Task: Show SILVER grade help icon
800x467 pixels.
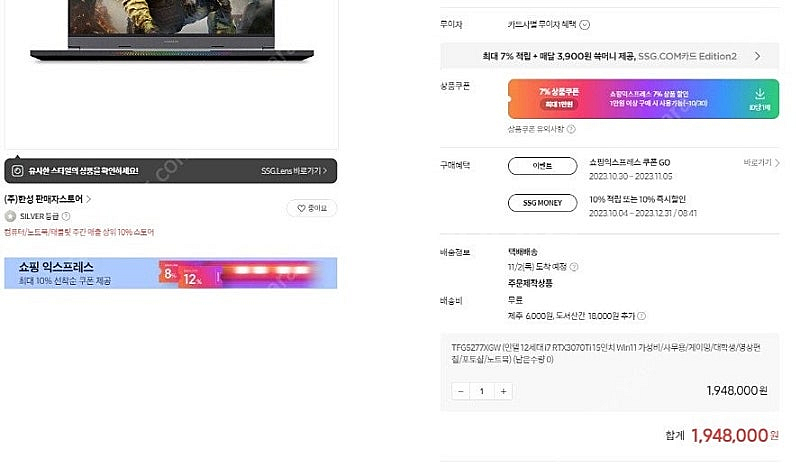Action: [66, 216]
